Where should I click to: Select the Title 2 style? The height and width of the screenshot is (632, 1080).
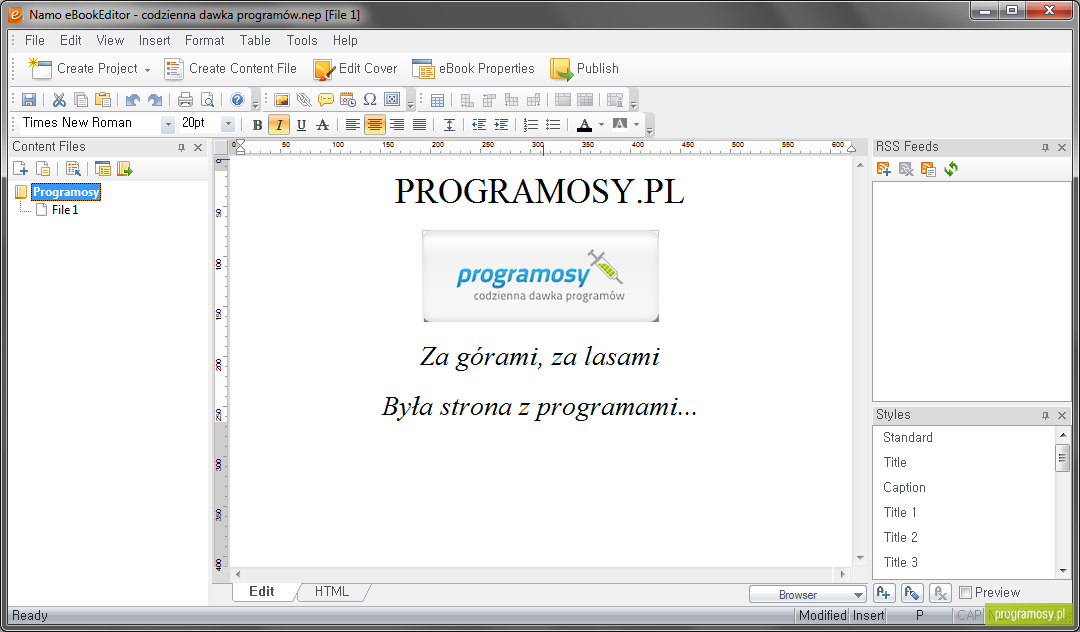click(900, 537)
